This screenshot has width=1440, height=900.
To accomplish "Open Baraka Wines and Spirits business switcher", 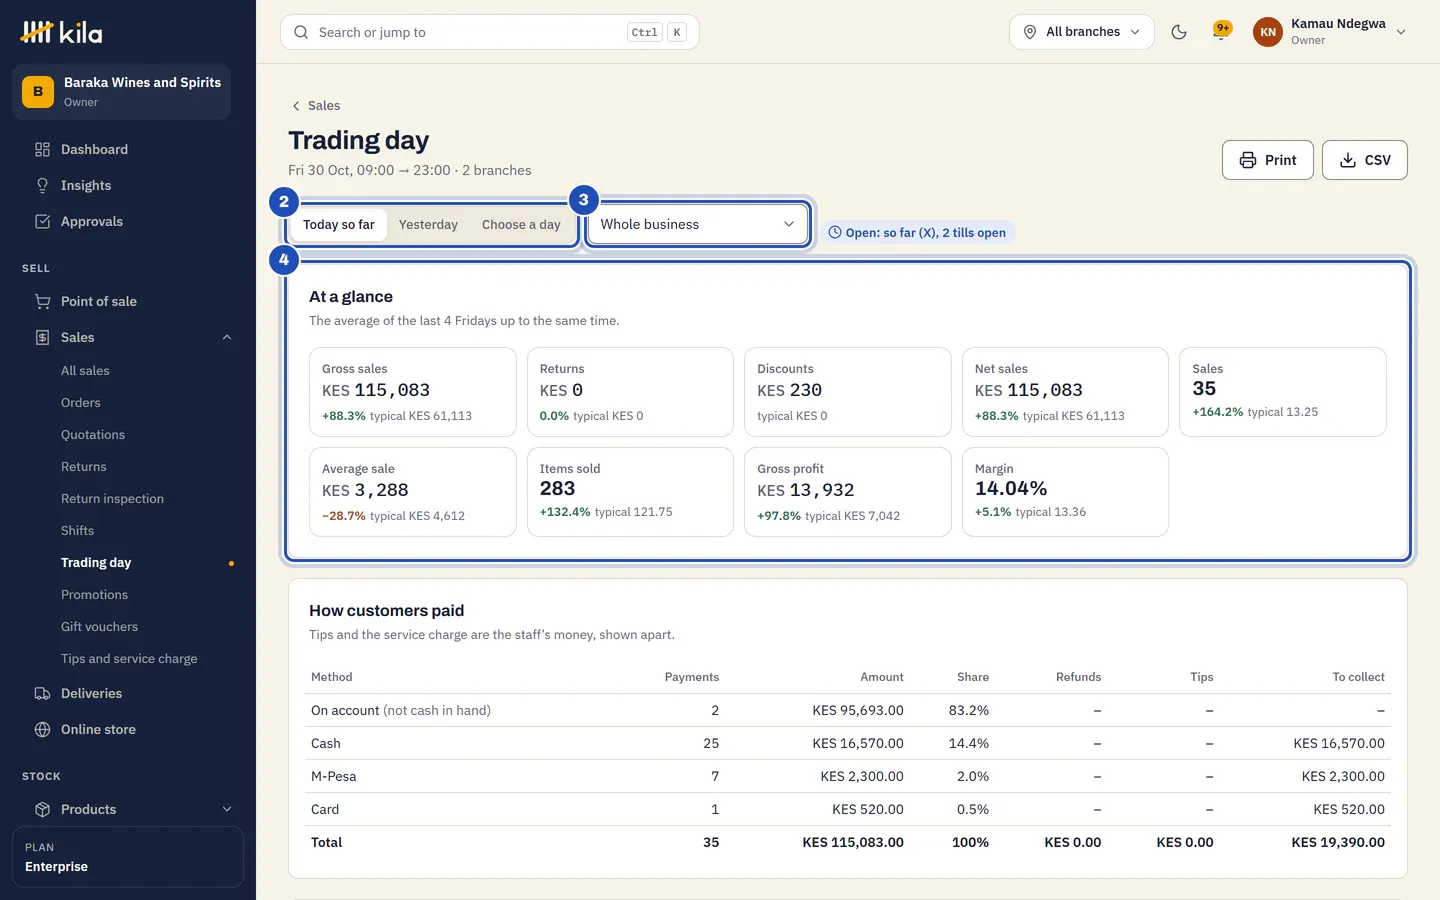I will (x=122, y=92).
